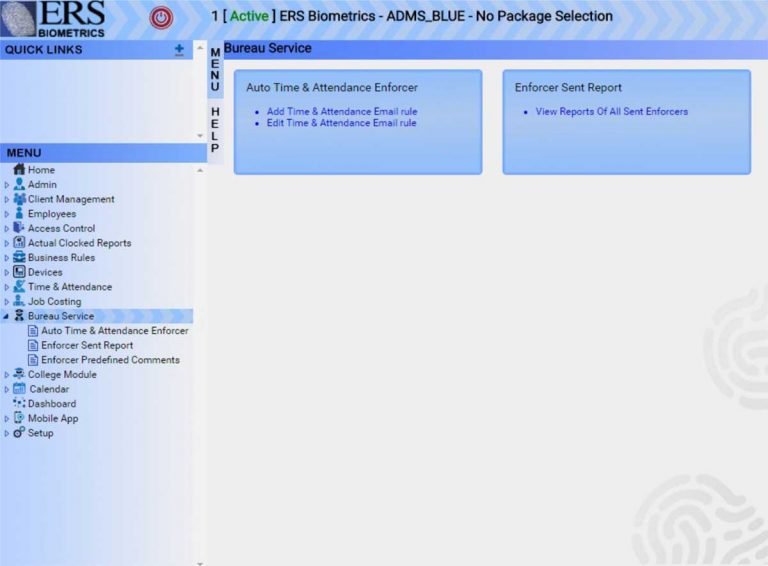Expand the College Module tree node
Screen dimensions: 768x566
(6, 375)
